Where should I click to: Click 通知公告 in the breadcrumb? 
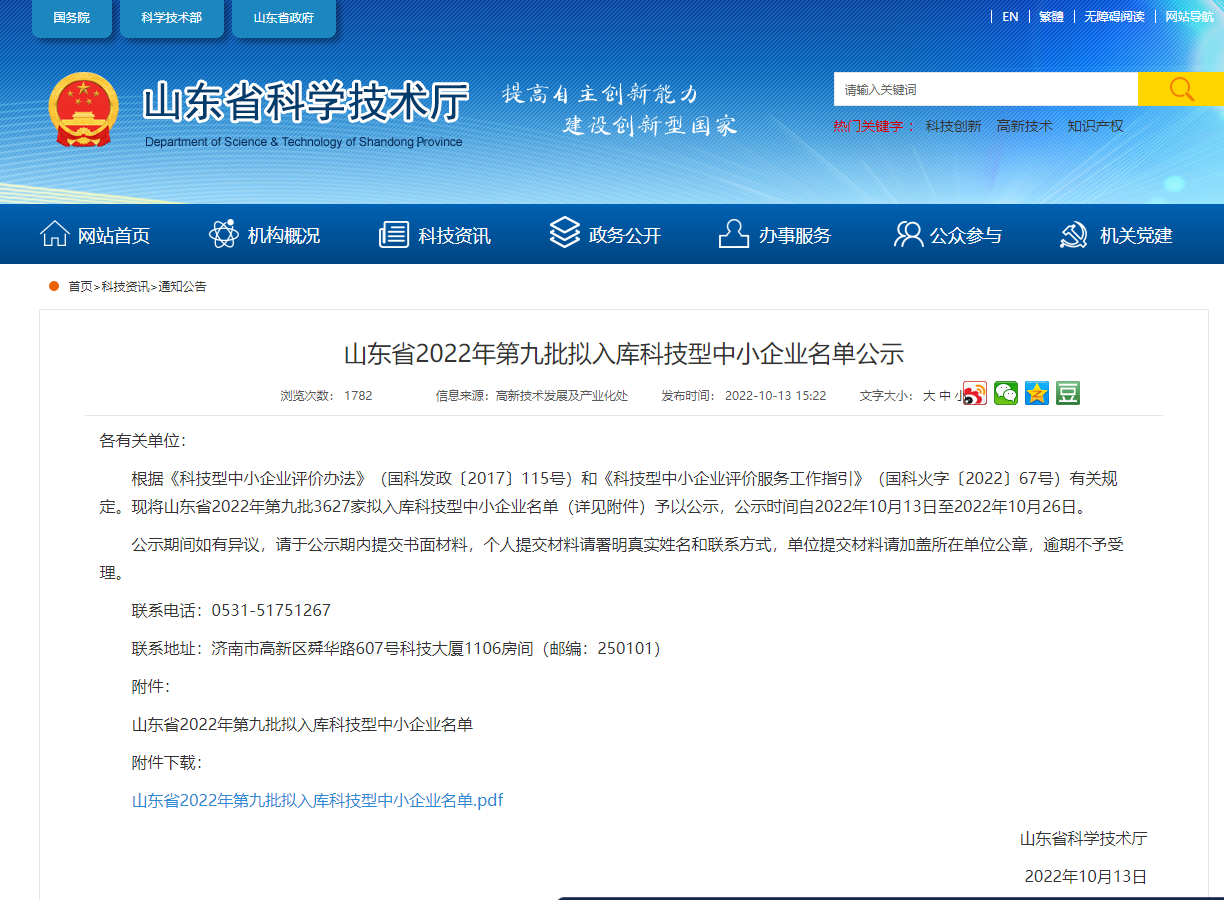[182, 287]
